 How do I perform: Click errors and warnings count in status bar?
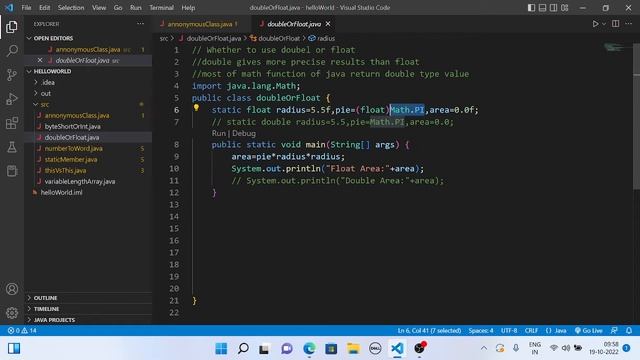[x=22, y=331]
